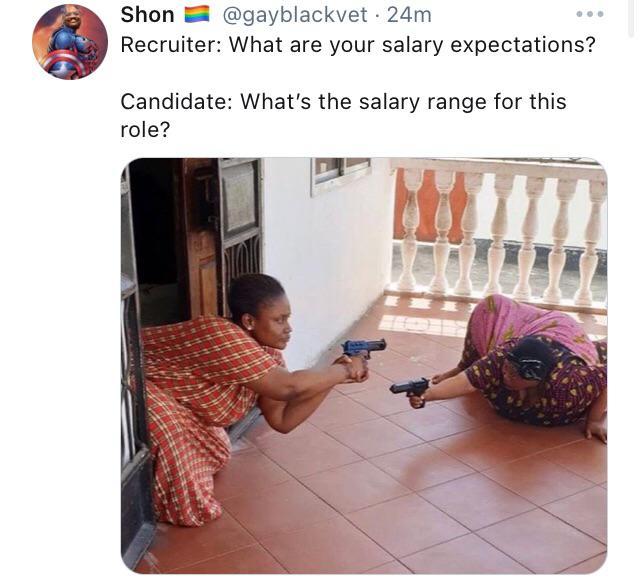
Task: Click Shon's Captain America profile avatar
Action: [x=70, y=42]
